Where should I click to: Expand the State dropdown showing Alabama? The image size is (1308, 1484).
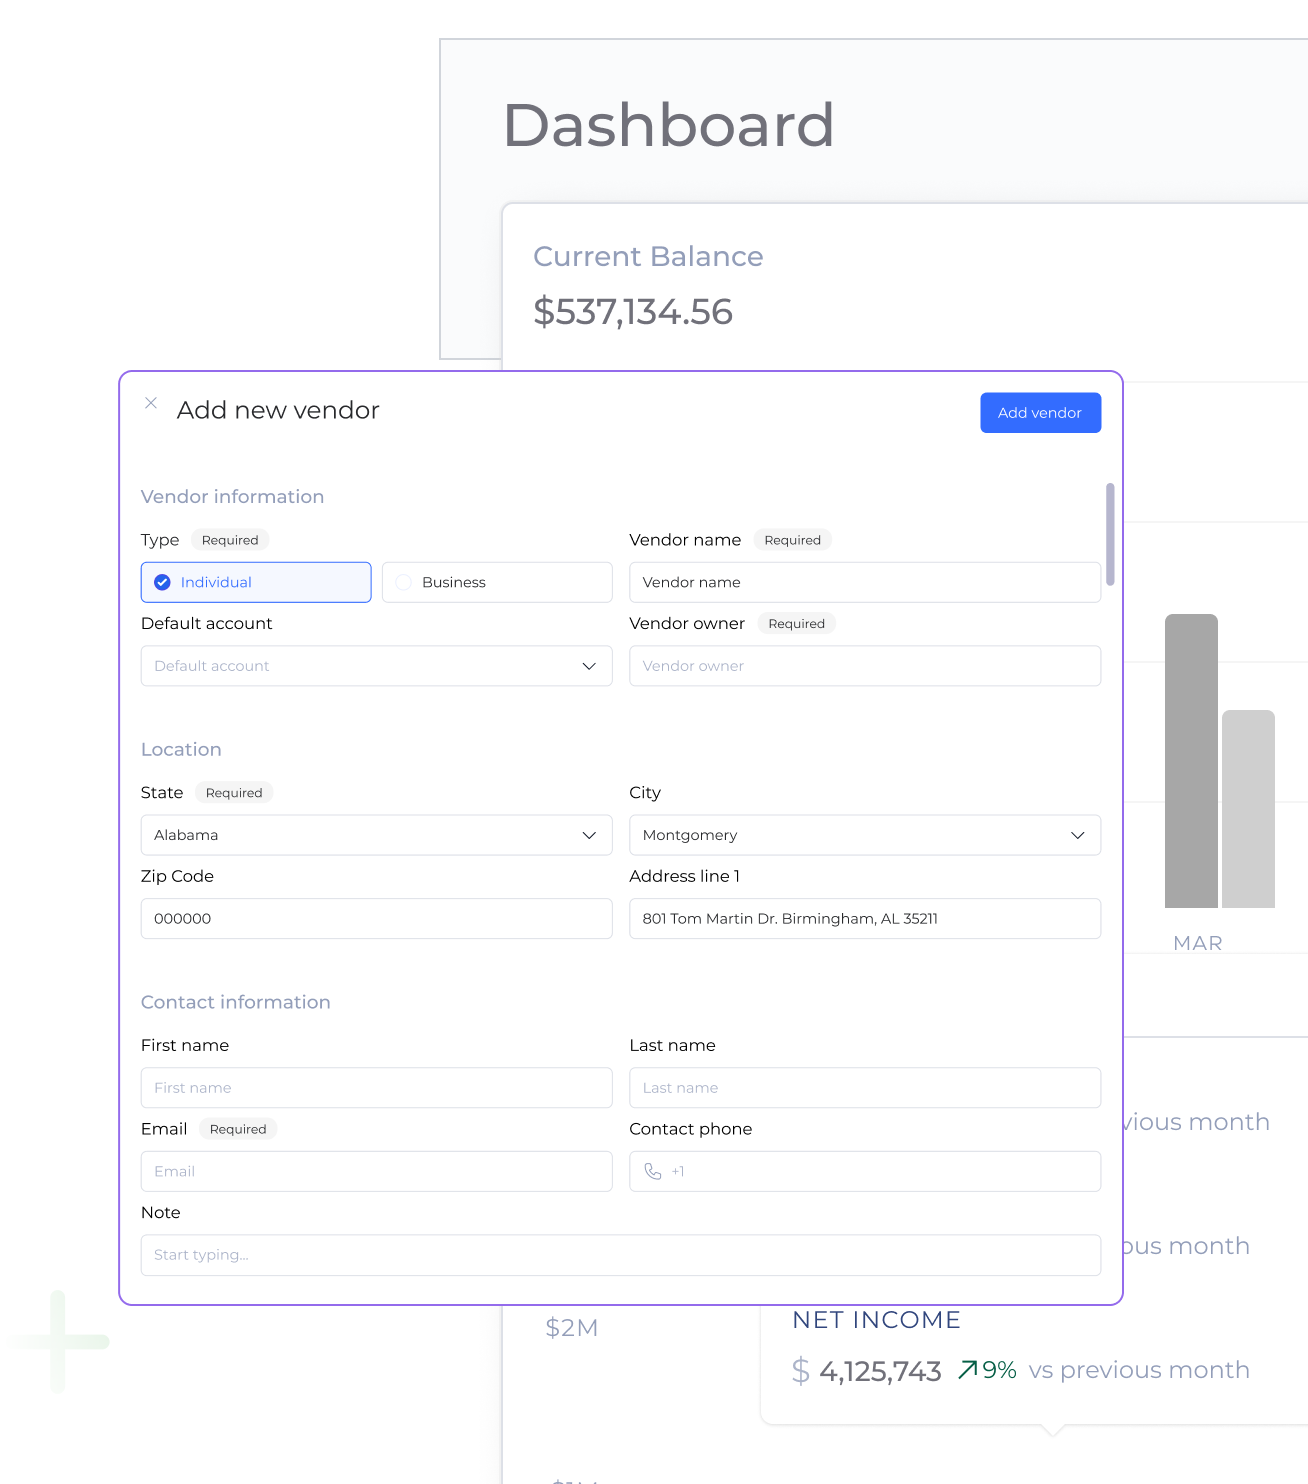(376, 835)
